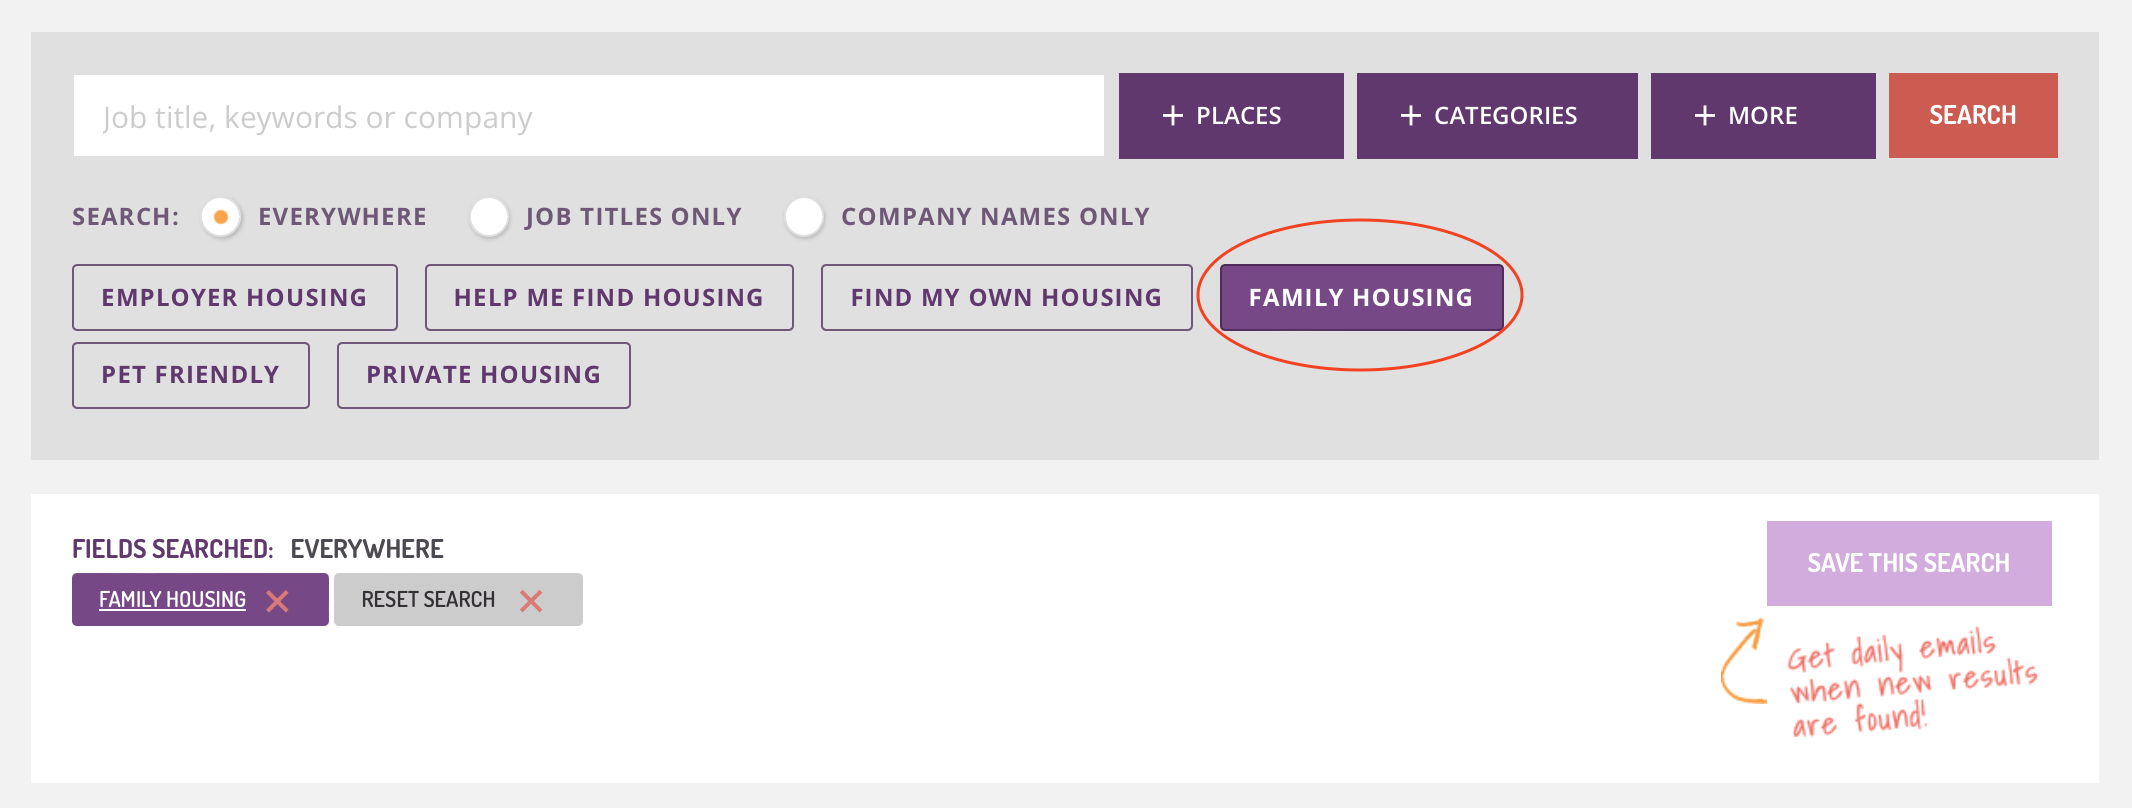
Task: Click the plus icon on Categories button
Action: click(x=1411, y=116)
